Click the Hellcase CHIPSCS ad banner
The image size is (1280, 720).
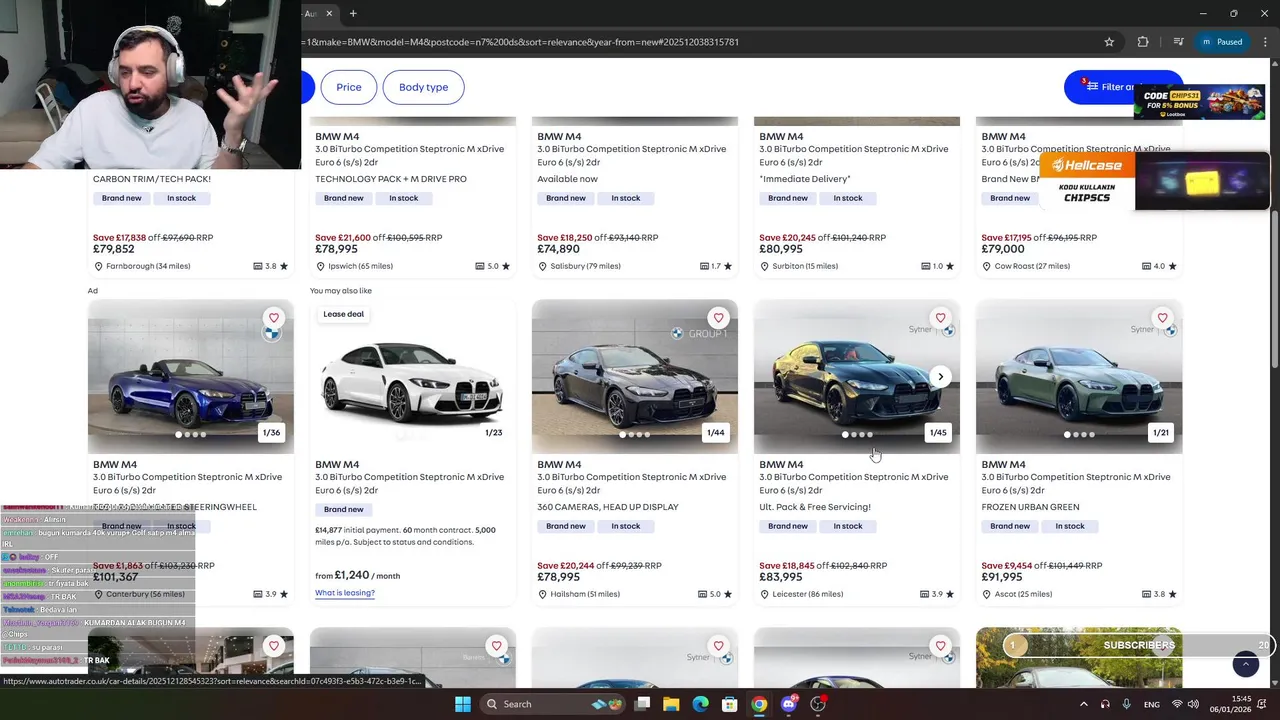1154,181
